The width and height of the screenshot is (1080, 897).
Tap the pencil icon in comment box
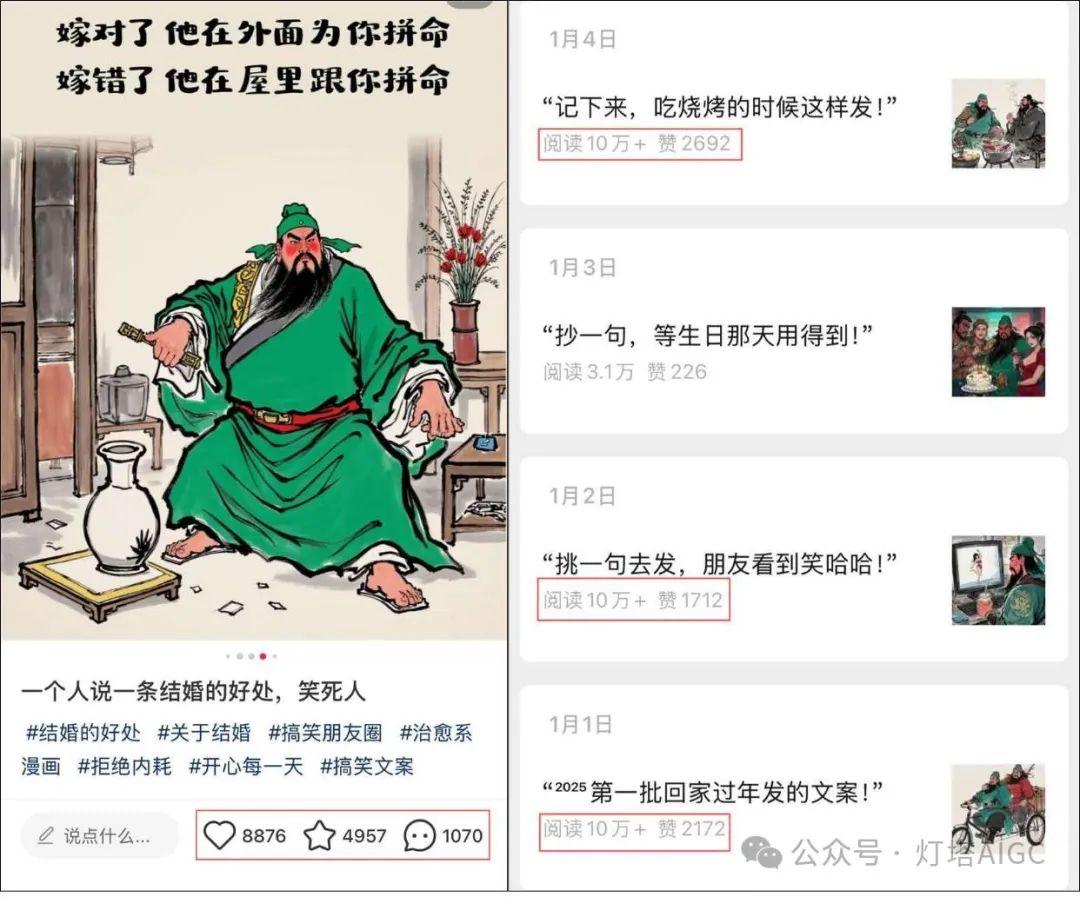tap(45, 836)
